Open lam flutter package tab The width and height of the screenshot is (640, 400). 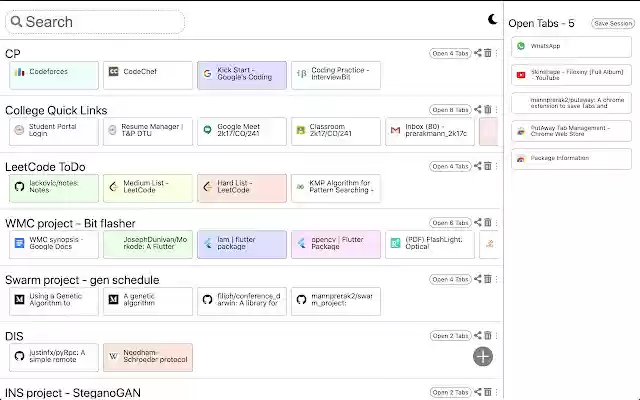pyautogui.click(x=242, y=244)
